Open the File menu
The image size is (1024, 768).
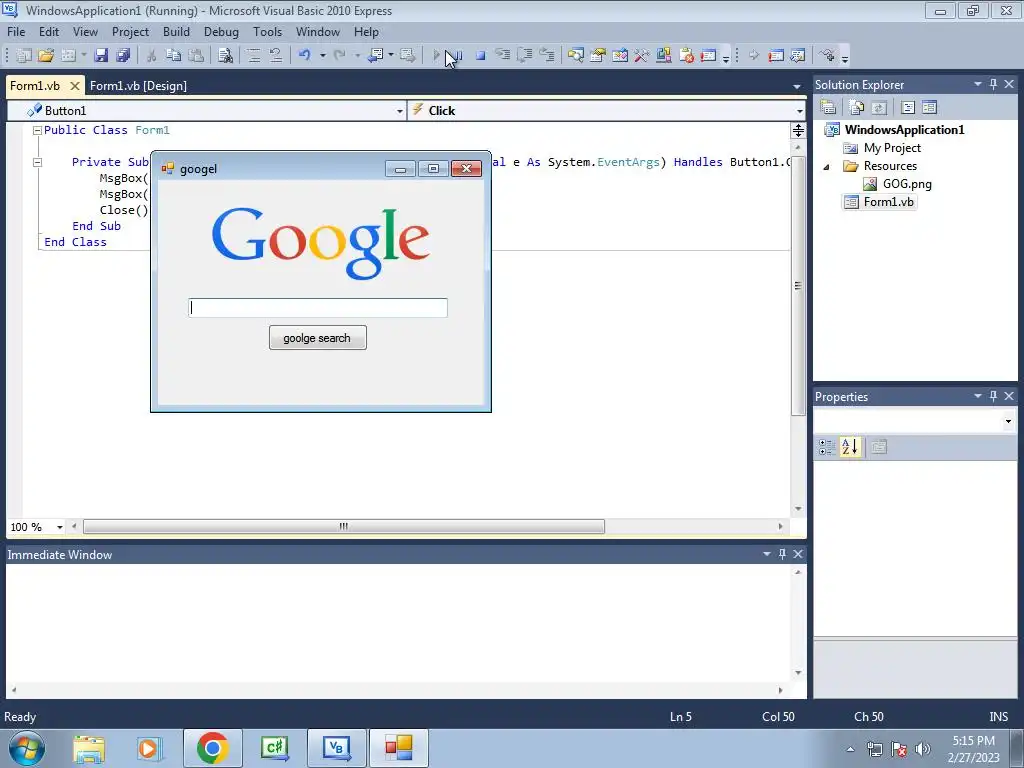pos(16,31)
